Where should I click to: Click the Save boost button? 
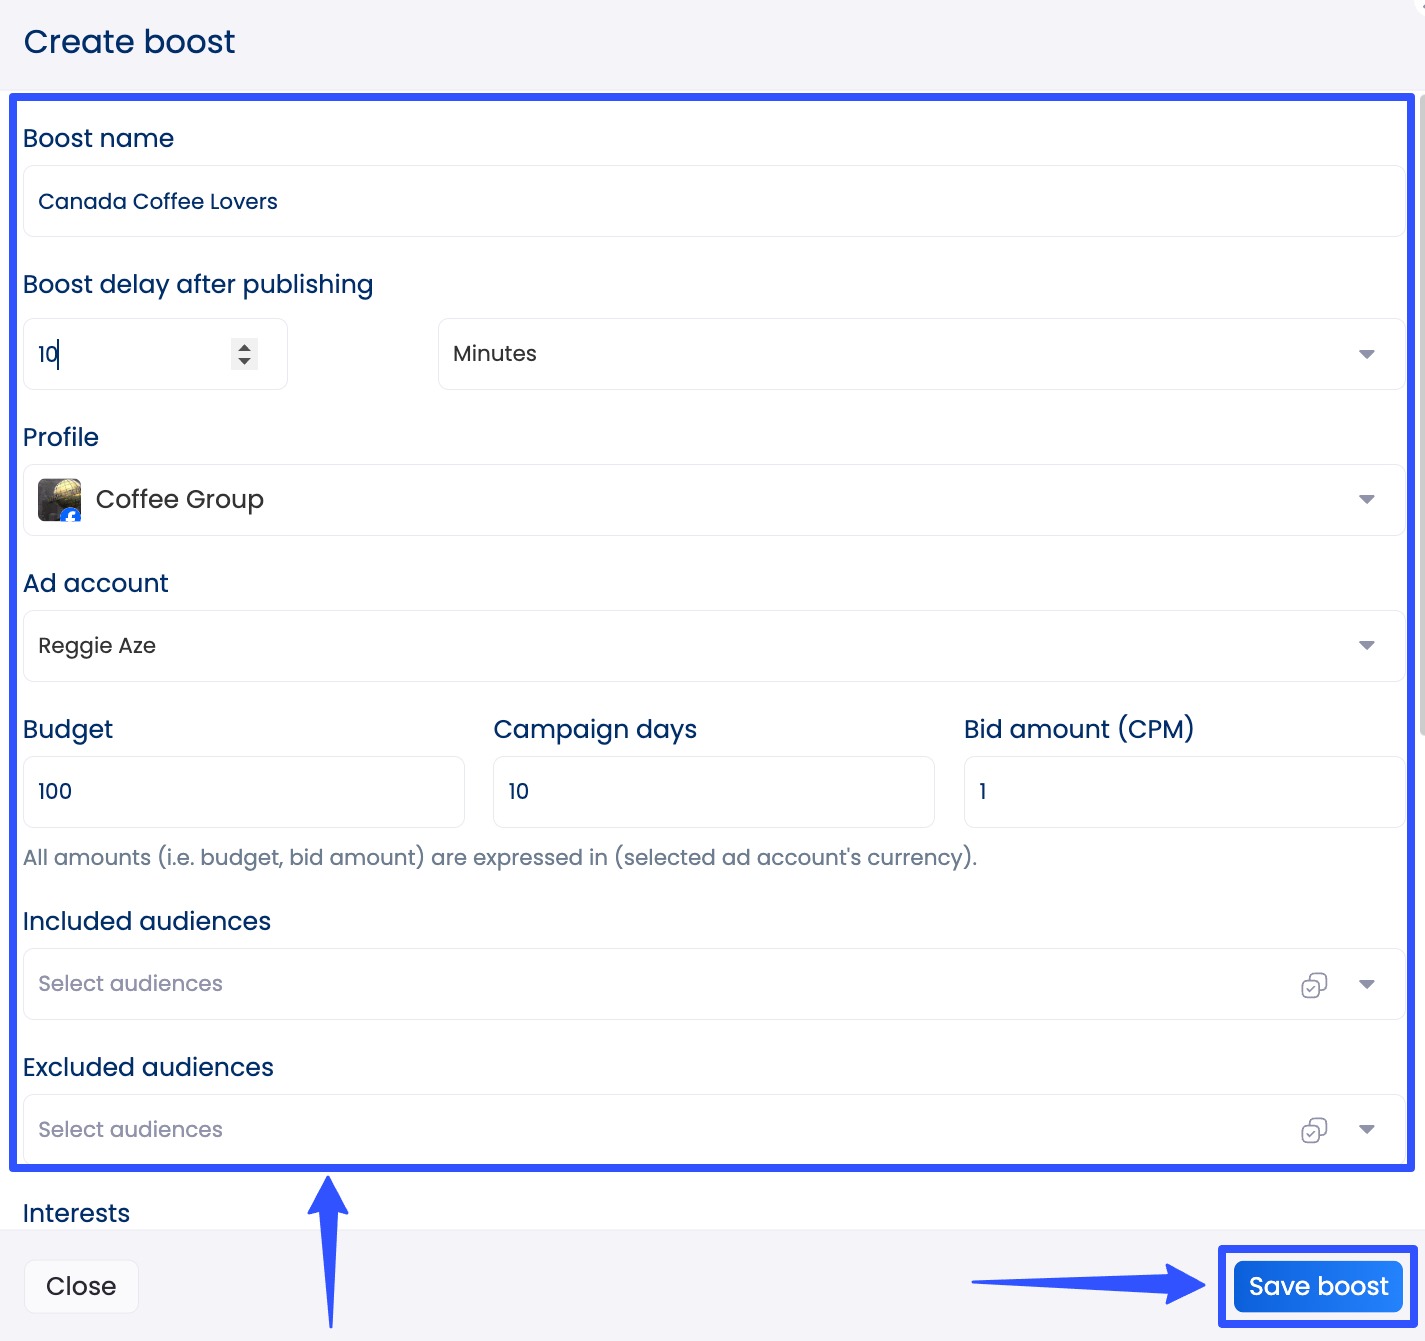tap(1317, 1286)
